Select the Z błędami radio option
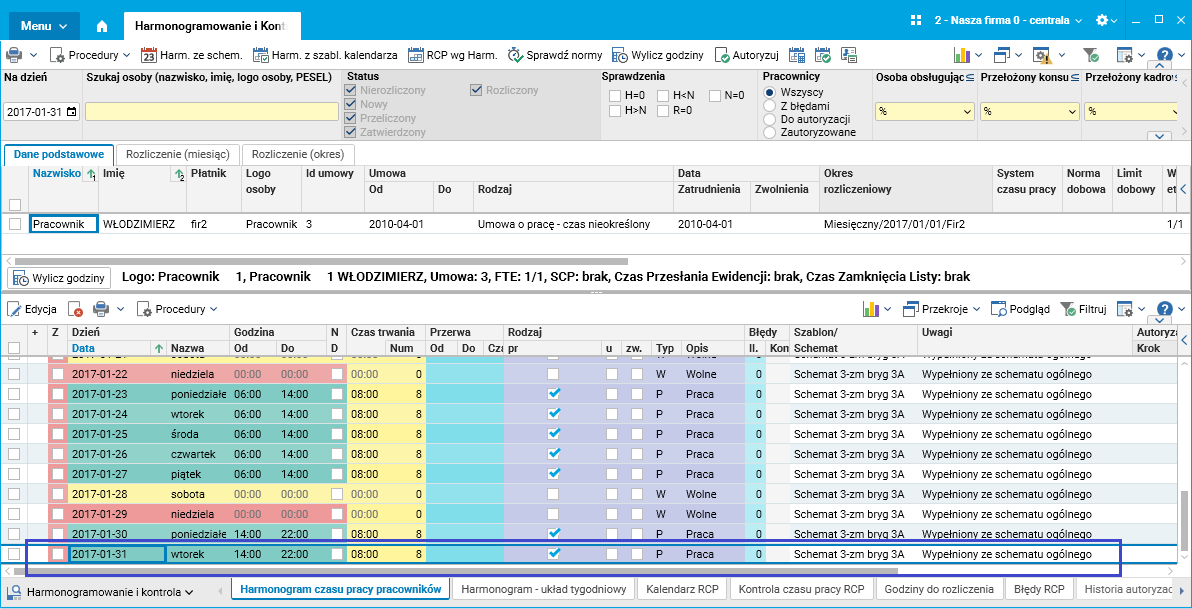 [x=769, y=105]
